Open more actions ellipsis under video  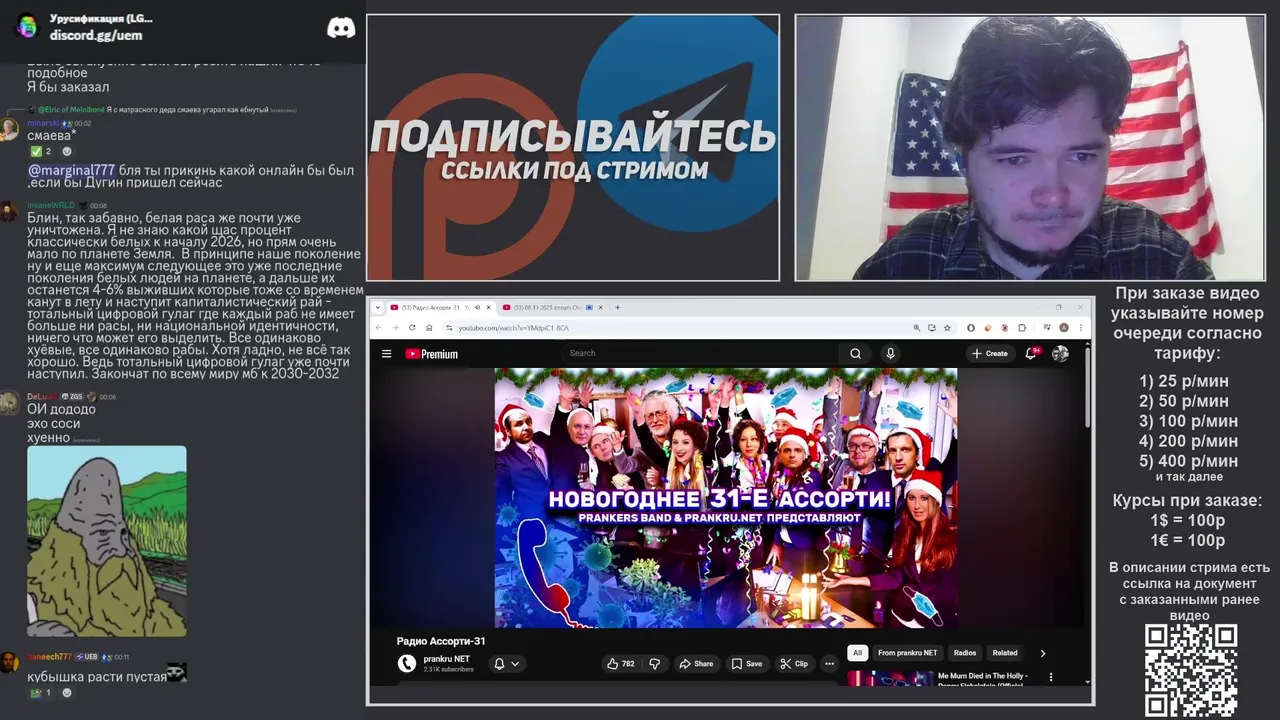[829, 663]
